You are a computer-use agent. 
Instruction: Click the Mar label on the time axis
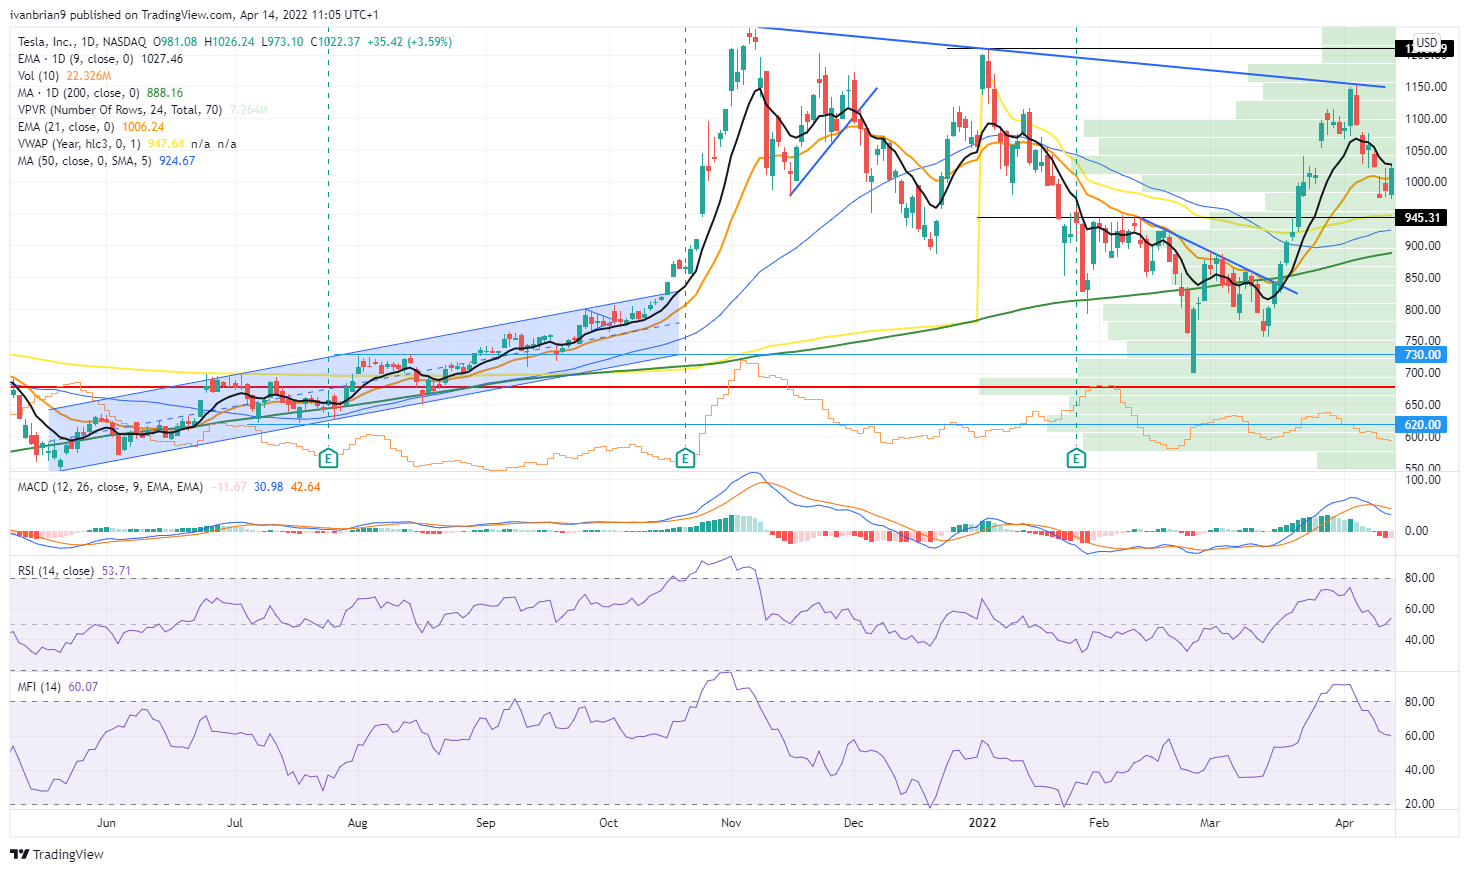click(1210, 823)
